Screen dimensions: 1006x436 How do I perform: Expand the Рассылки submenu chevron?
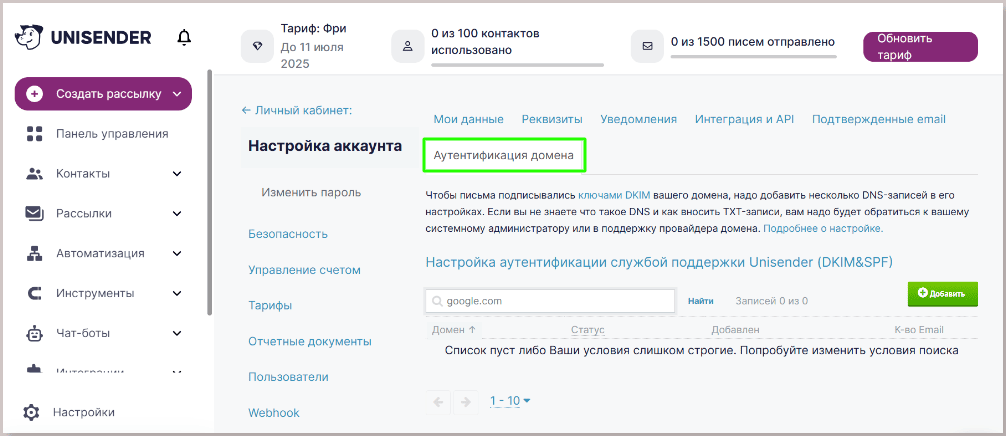point(177,214)
